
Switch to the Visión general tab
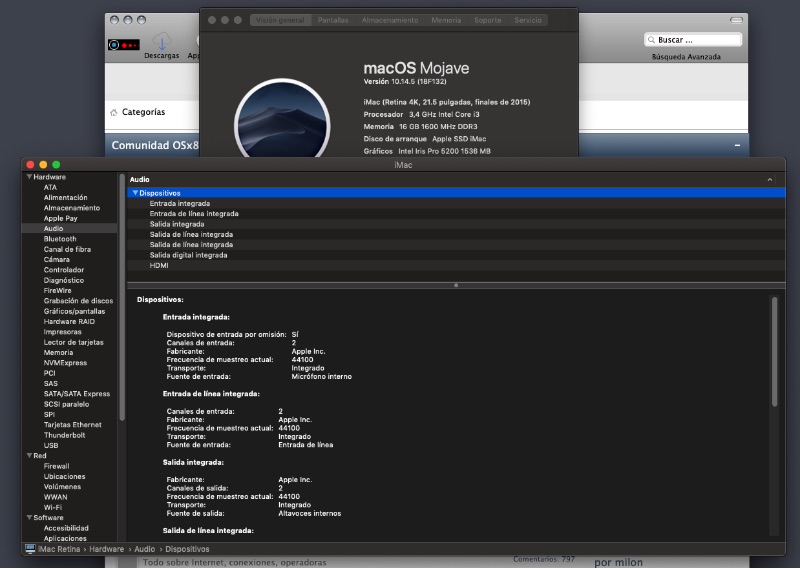[x=280, y=20]
